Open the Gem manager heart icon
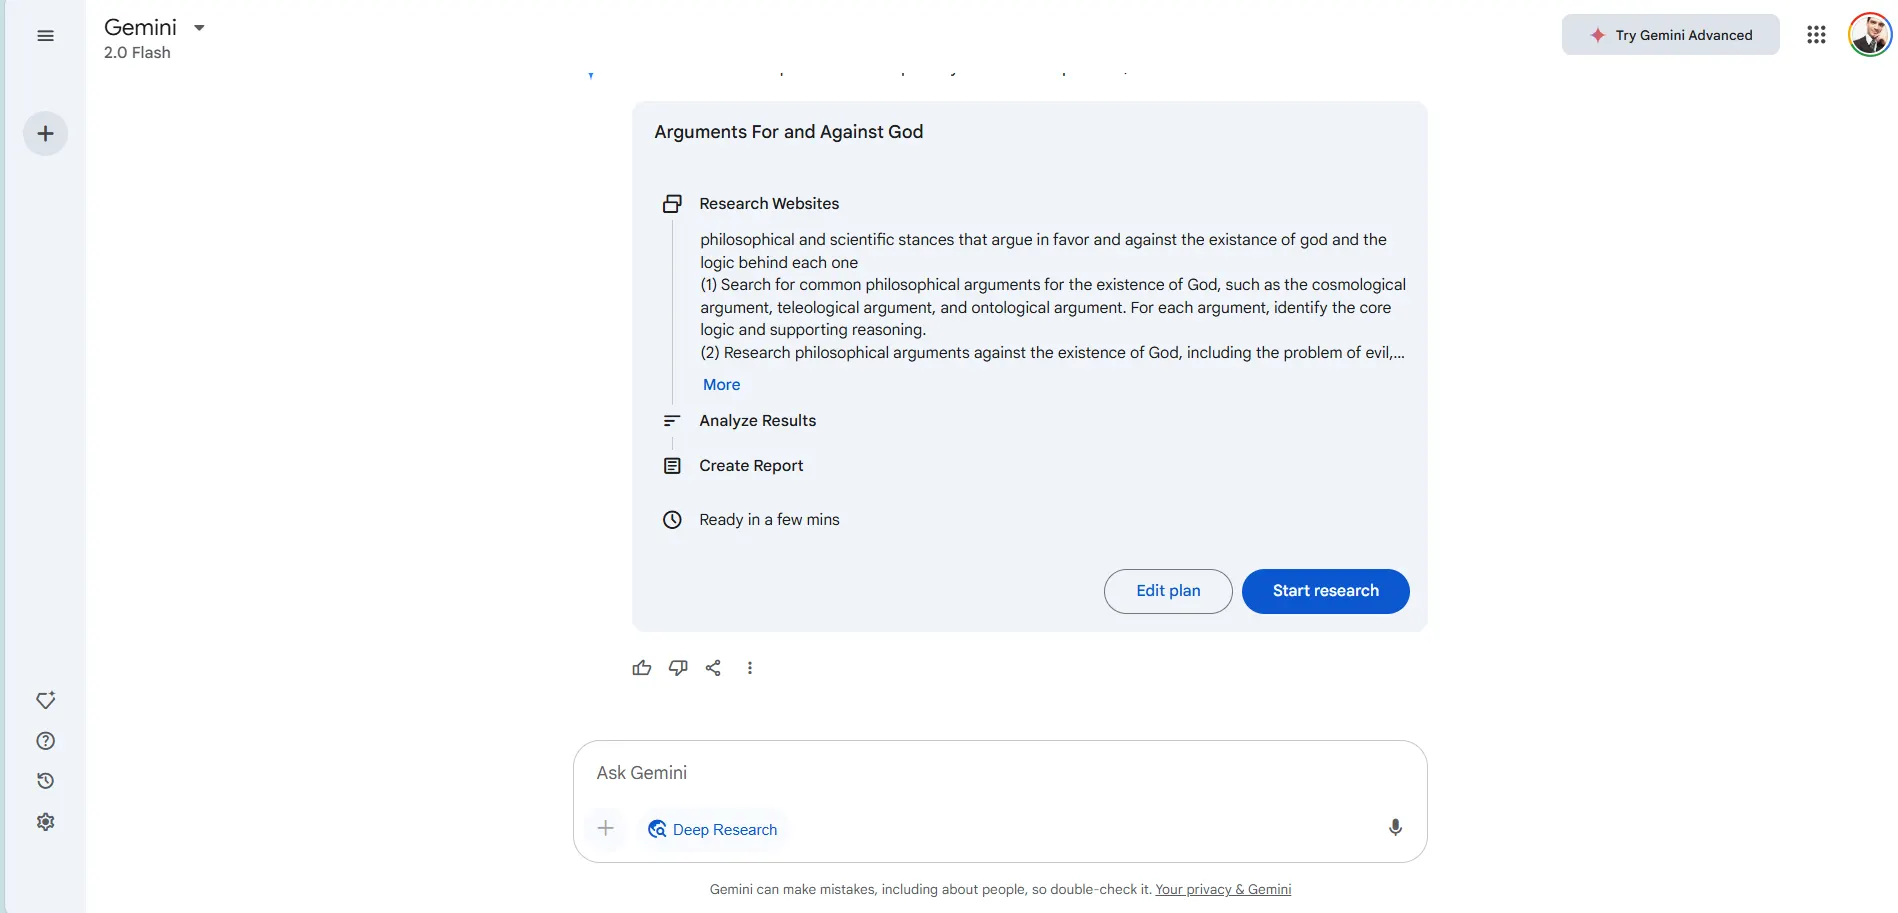 [45, 700]
